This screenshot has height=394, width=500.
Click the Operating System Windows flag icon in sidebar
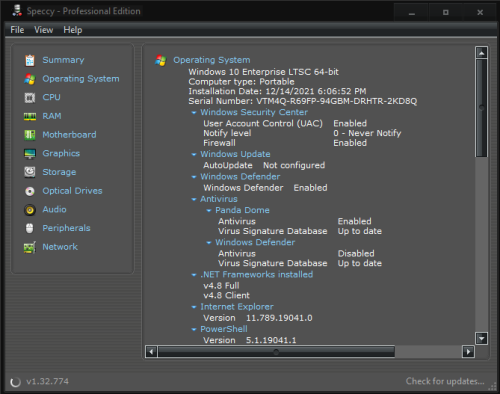(x=30, y=79)
